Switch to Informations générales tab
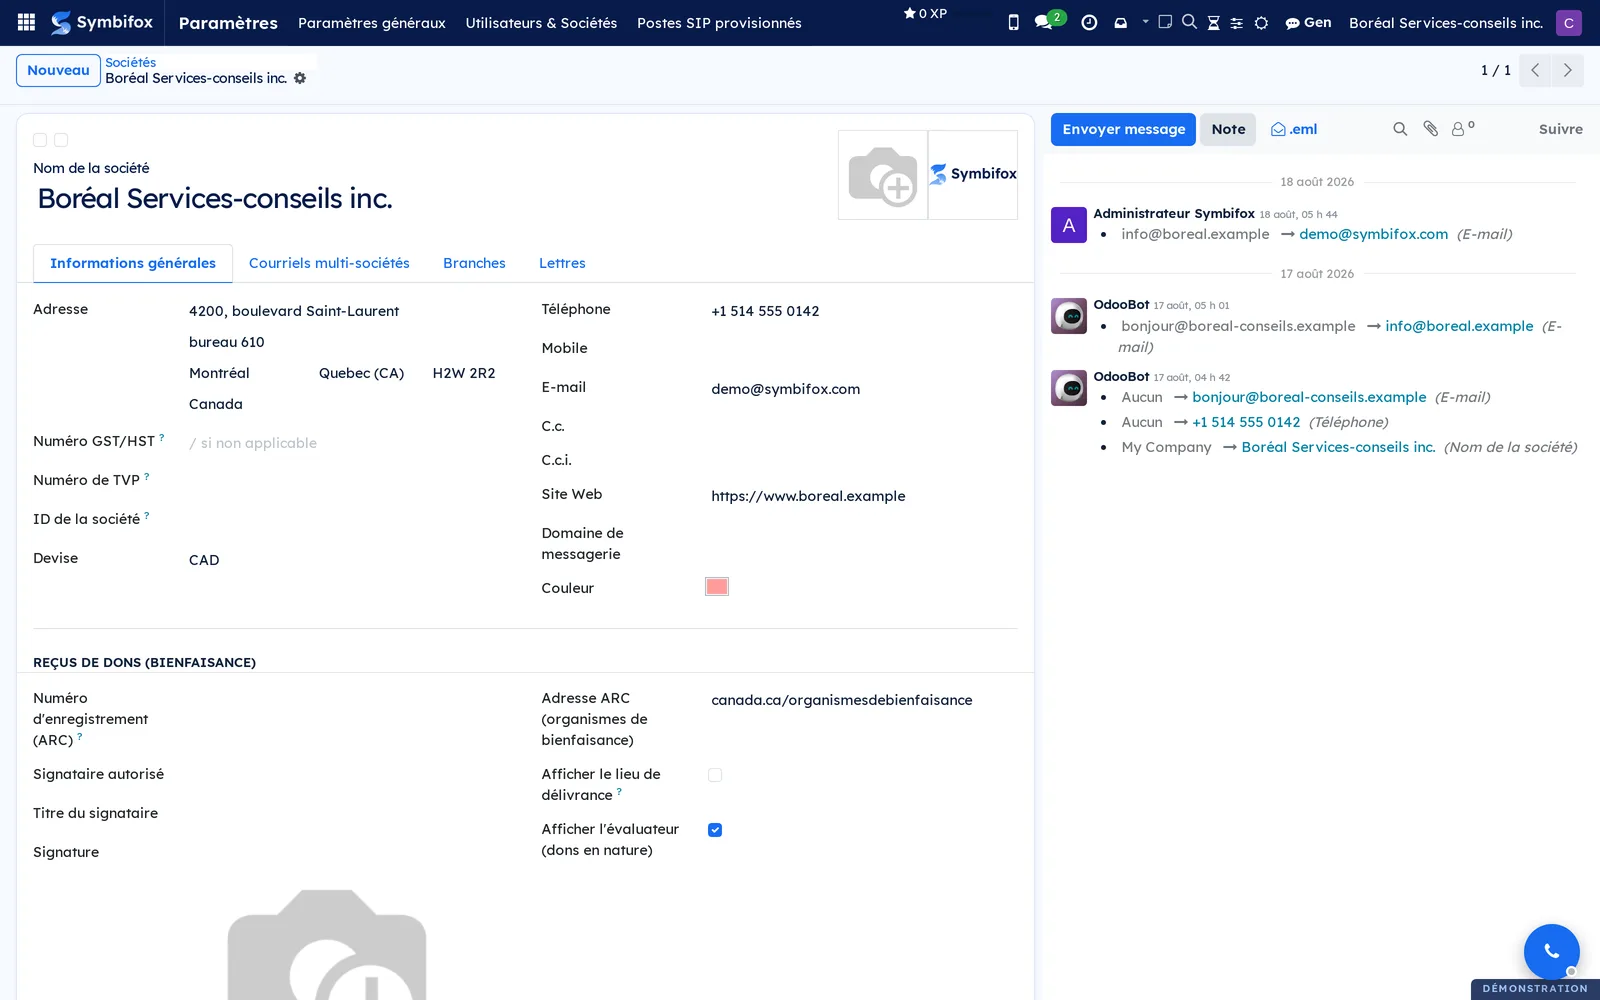The width and height of the screenshot is (1600, 1000). click(133, 263)
